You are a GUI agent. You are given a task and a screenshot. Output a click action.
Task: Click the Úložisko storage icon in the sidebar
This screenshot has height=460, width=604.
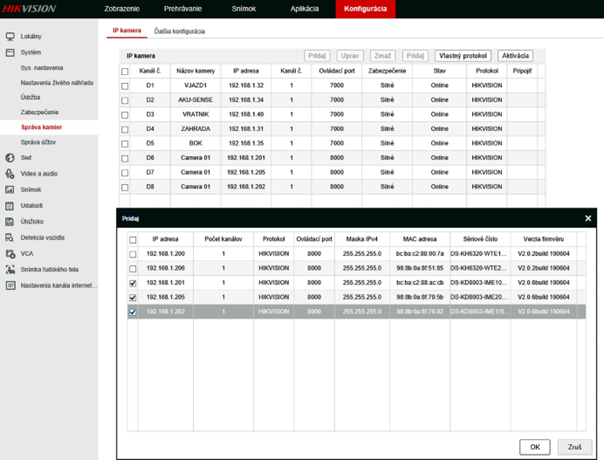[10, 221]
